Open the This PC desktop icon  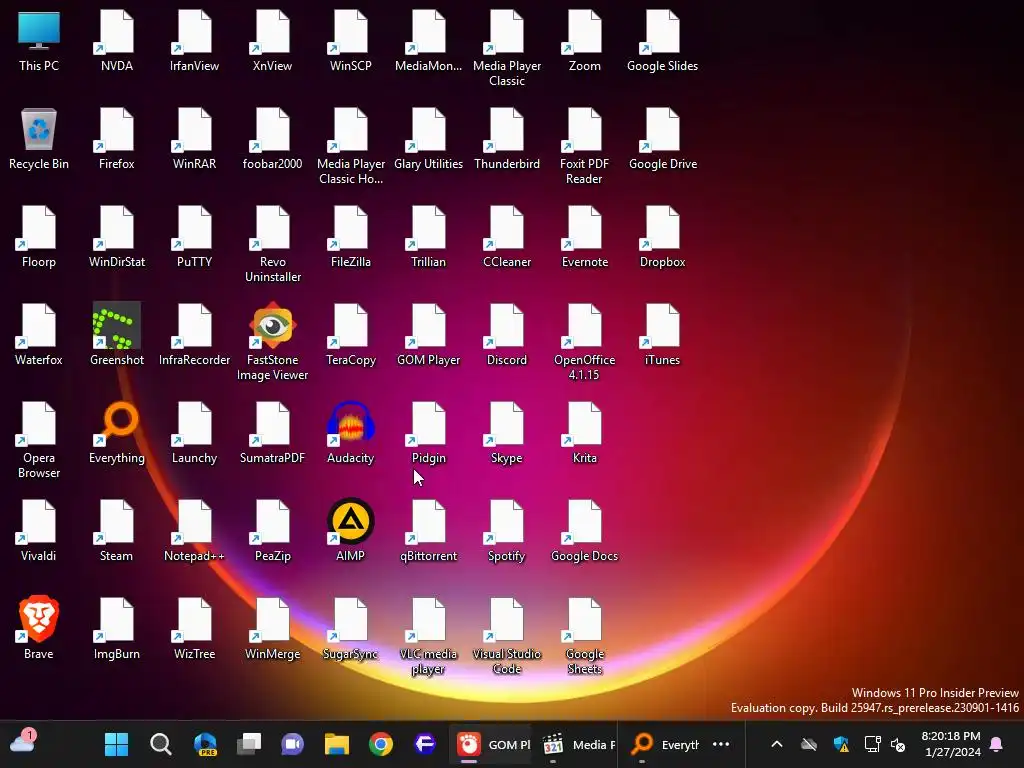click(x=39, y=40)
